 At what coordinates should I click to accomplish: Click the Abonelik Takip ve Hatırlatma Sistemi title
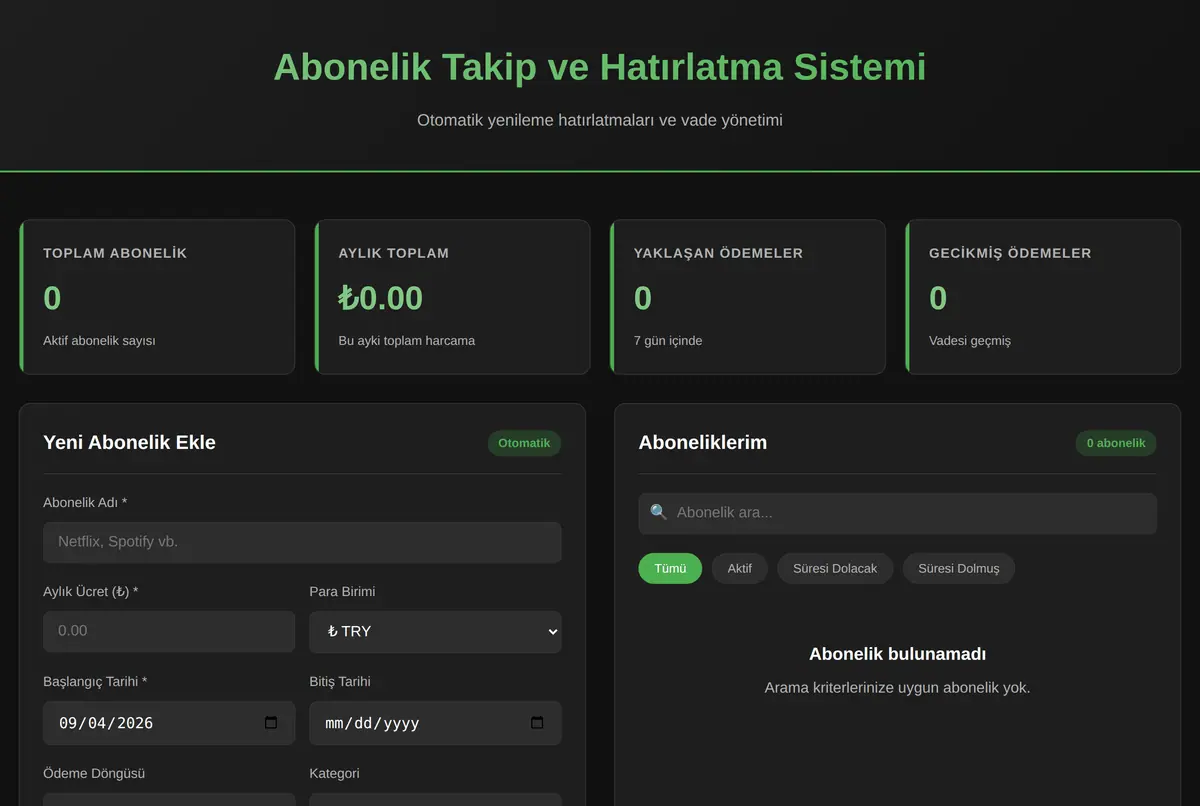(x=600, y=67)
